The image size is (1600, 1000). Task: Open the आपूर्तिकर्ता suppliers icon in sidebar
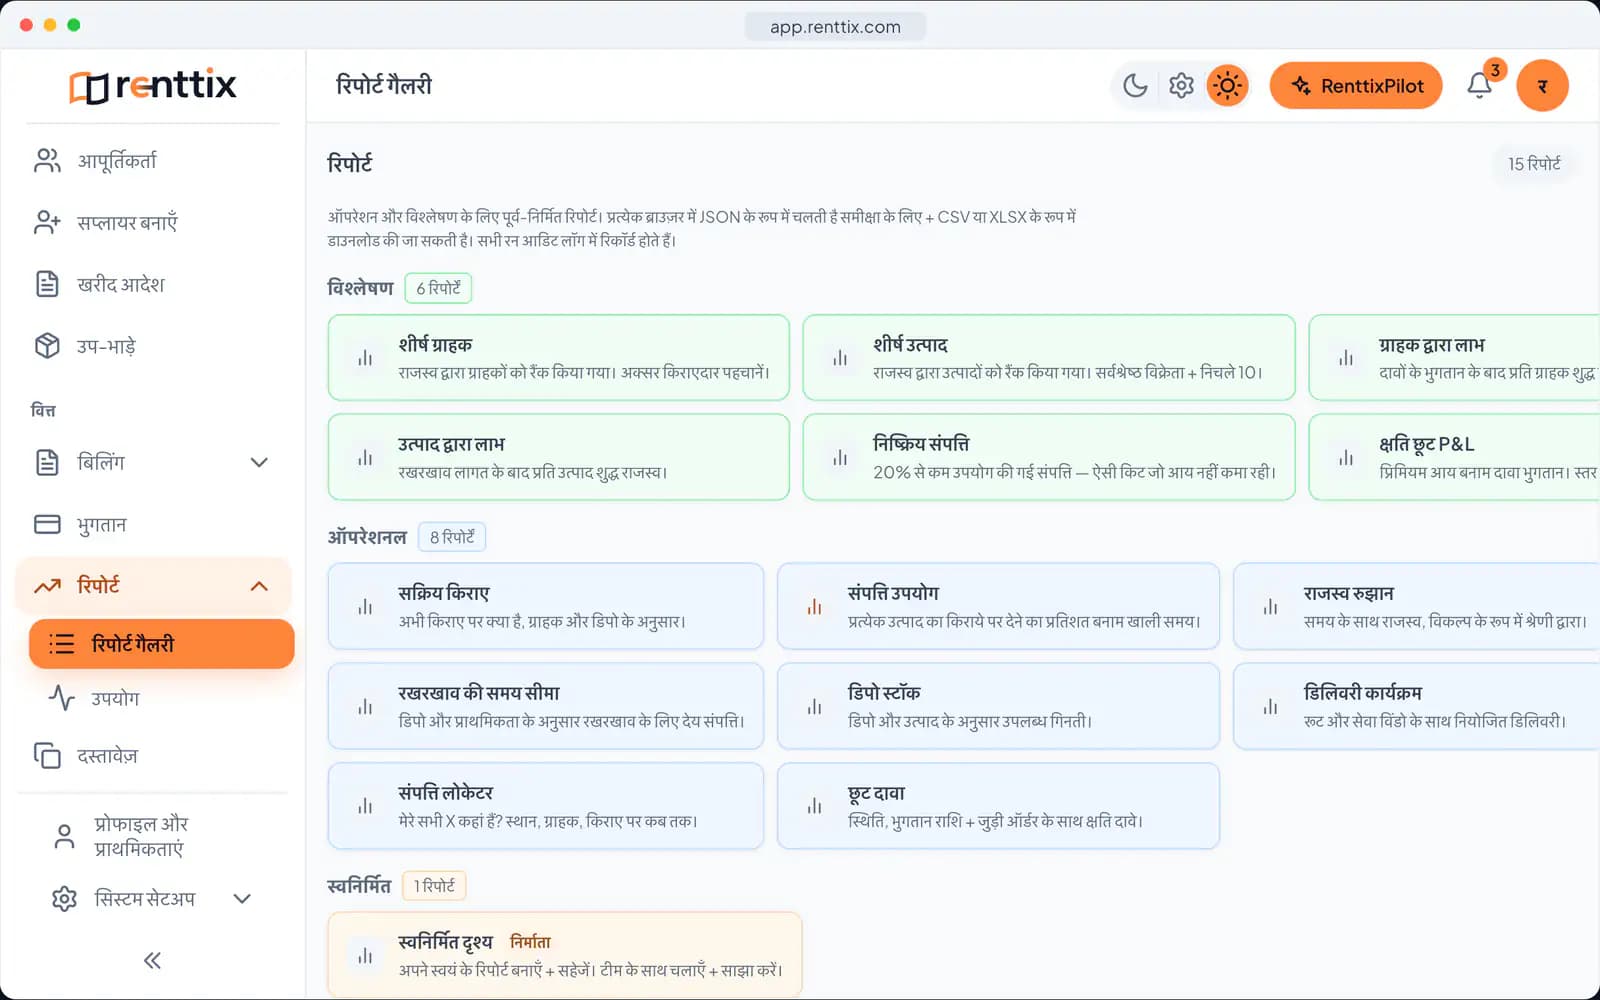click(47, 160)
